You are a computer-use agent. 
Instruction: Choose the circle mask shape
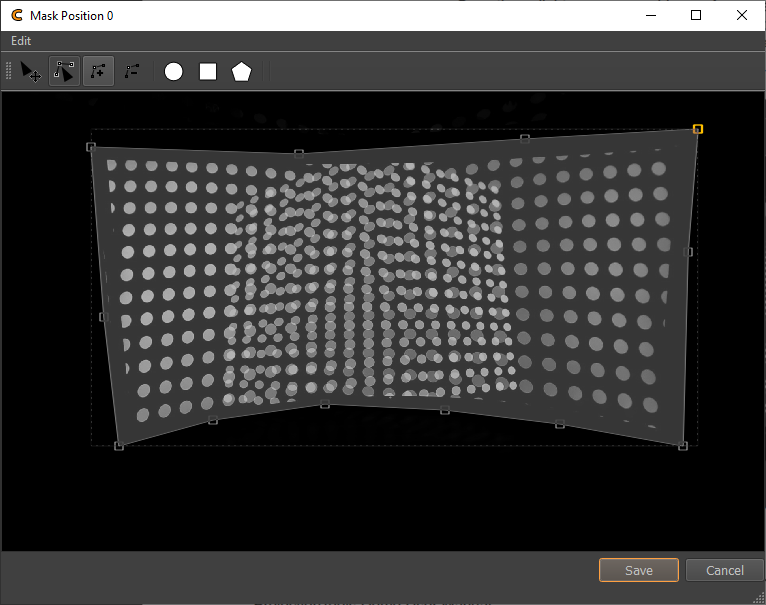(174, 72)
